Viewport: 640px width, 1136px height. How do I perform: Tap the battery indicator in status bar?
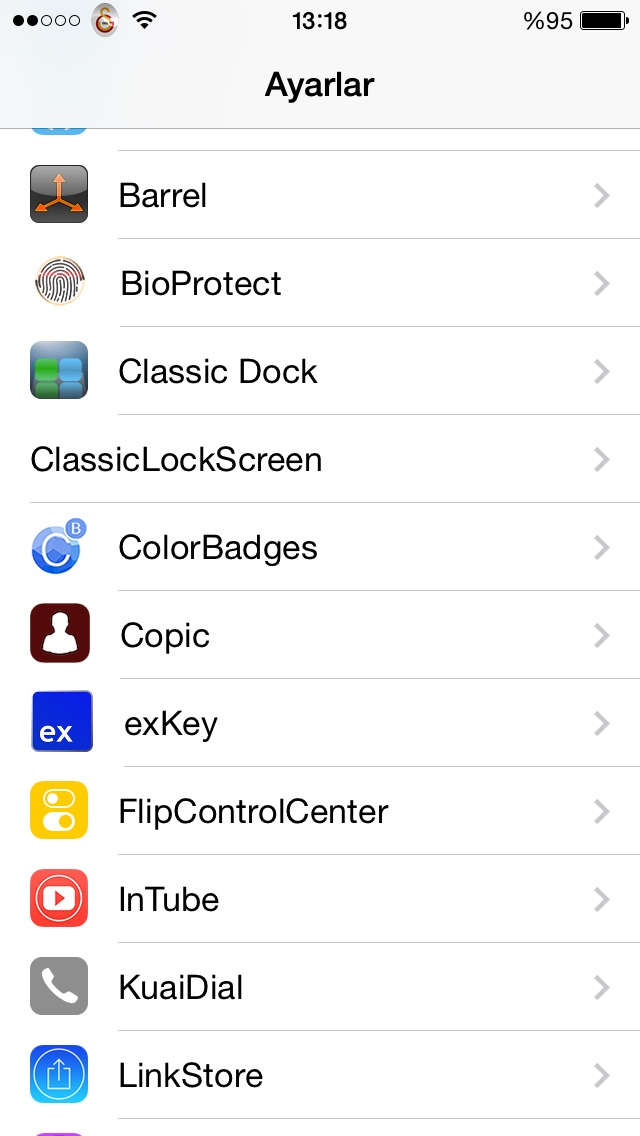[x=605, y=21]
